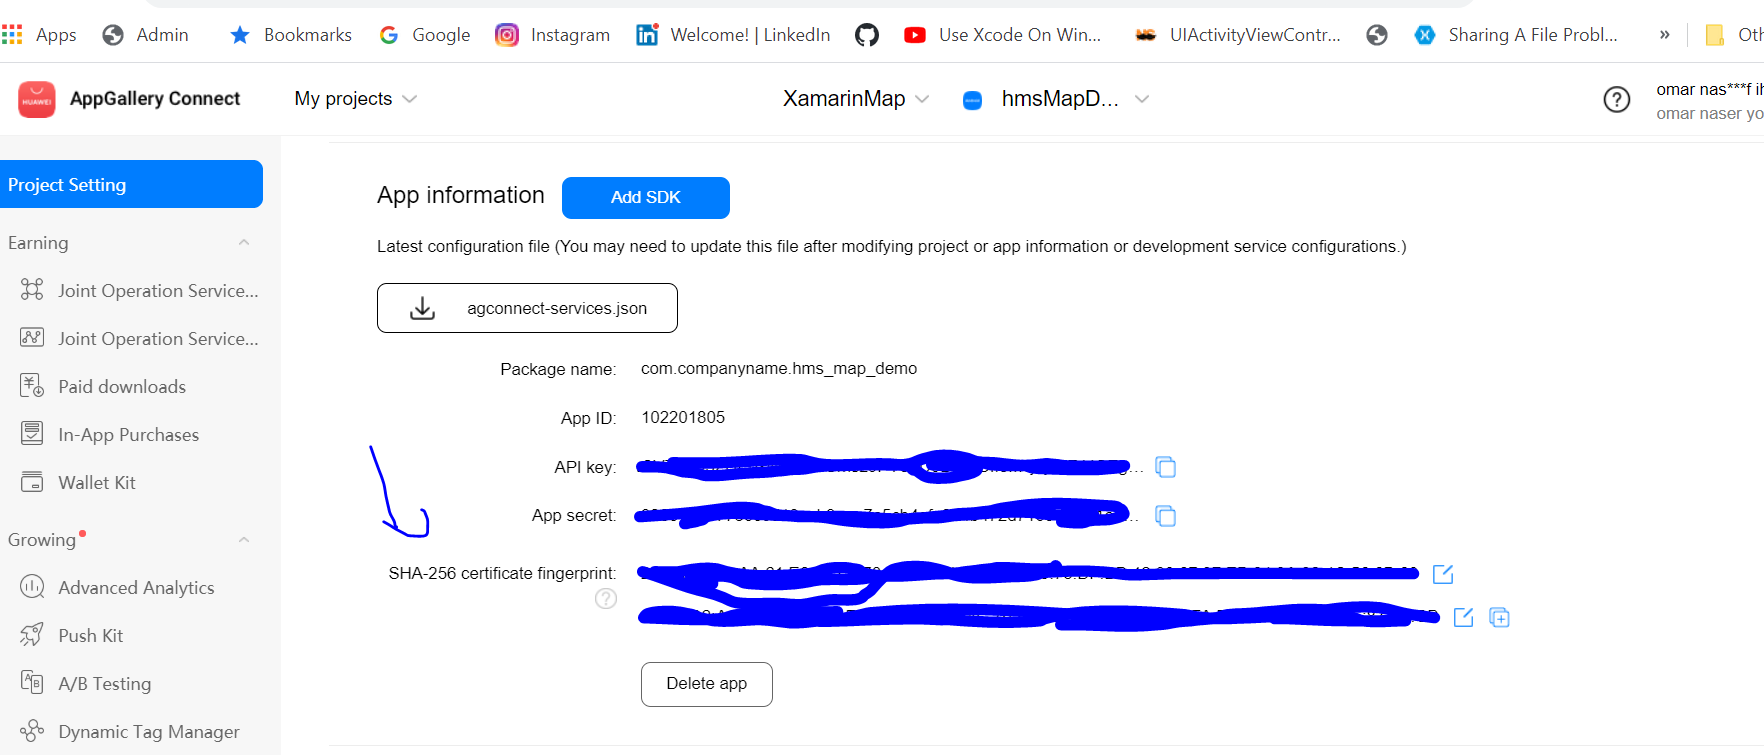Add another SHA-256 fingerprint
Screen dimensions: 1764x755
coord(1499,617)
